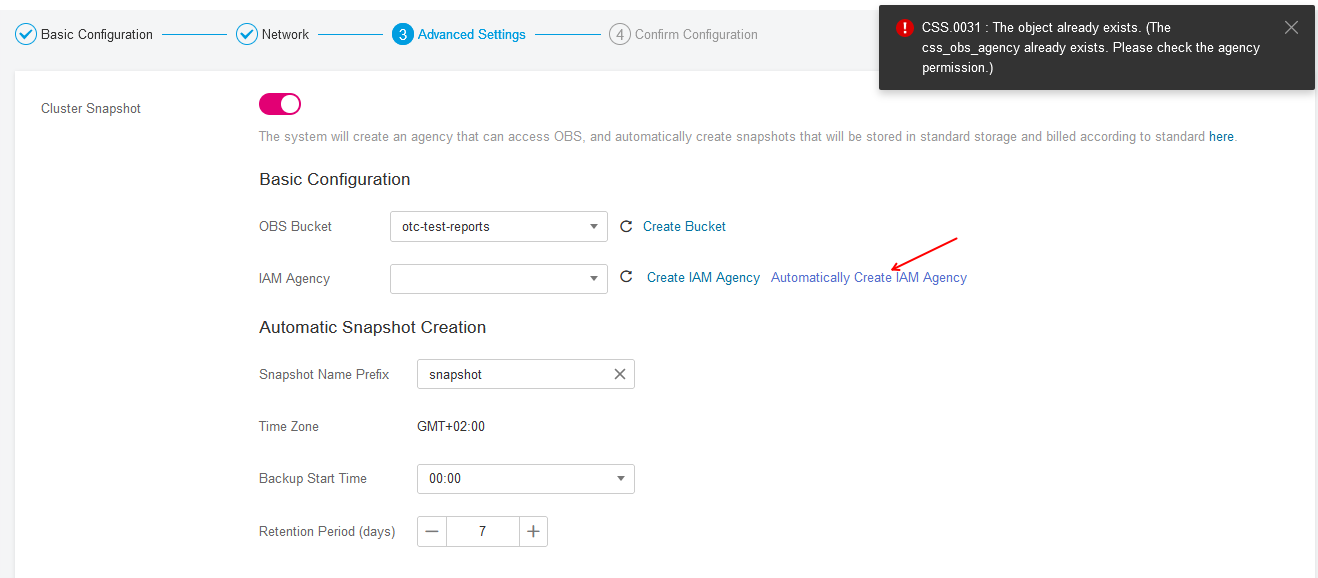Click the Automatically Create IAM Agency link
The height and width of the screenshot is (578, 1318).
pos(867,277)
